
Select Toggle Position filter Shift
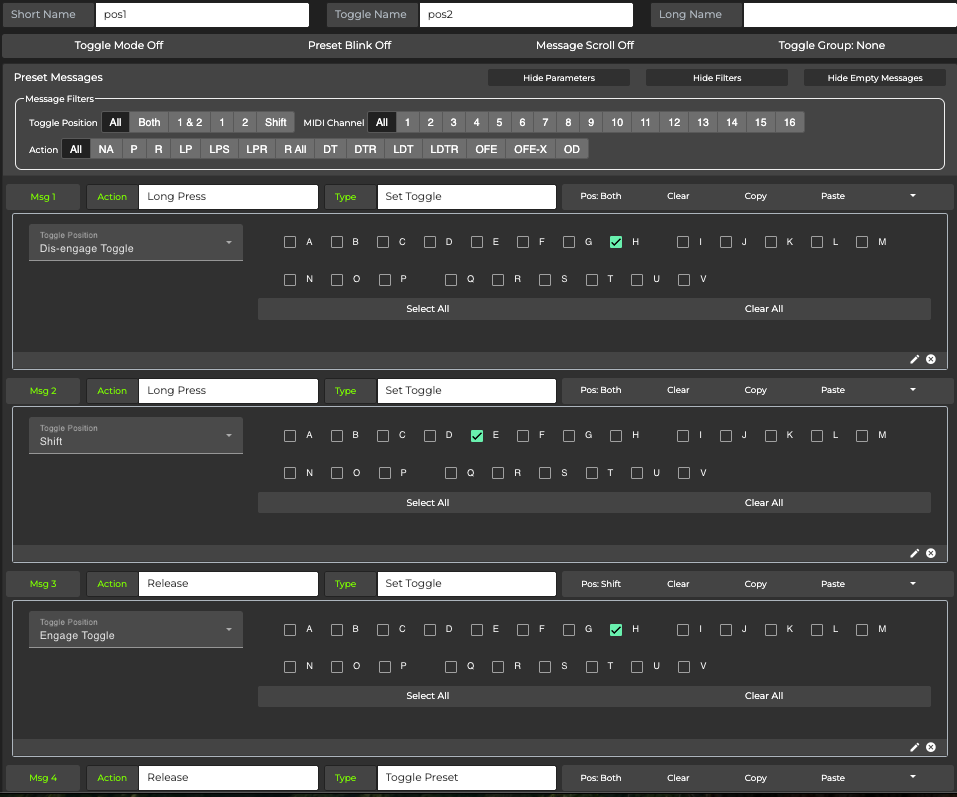275,122
